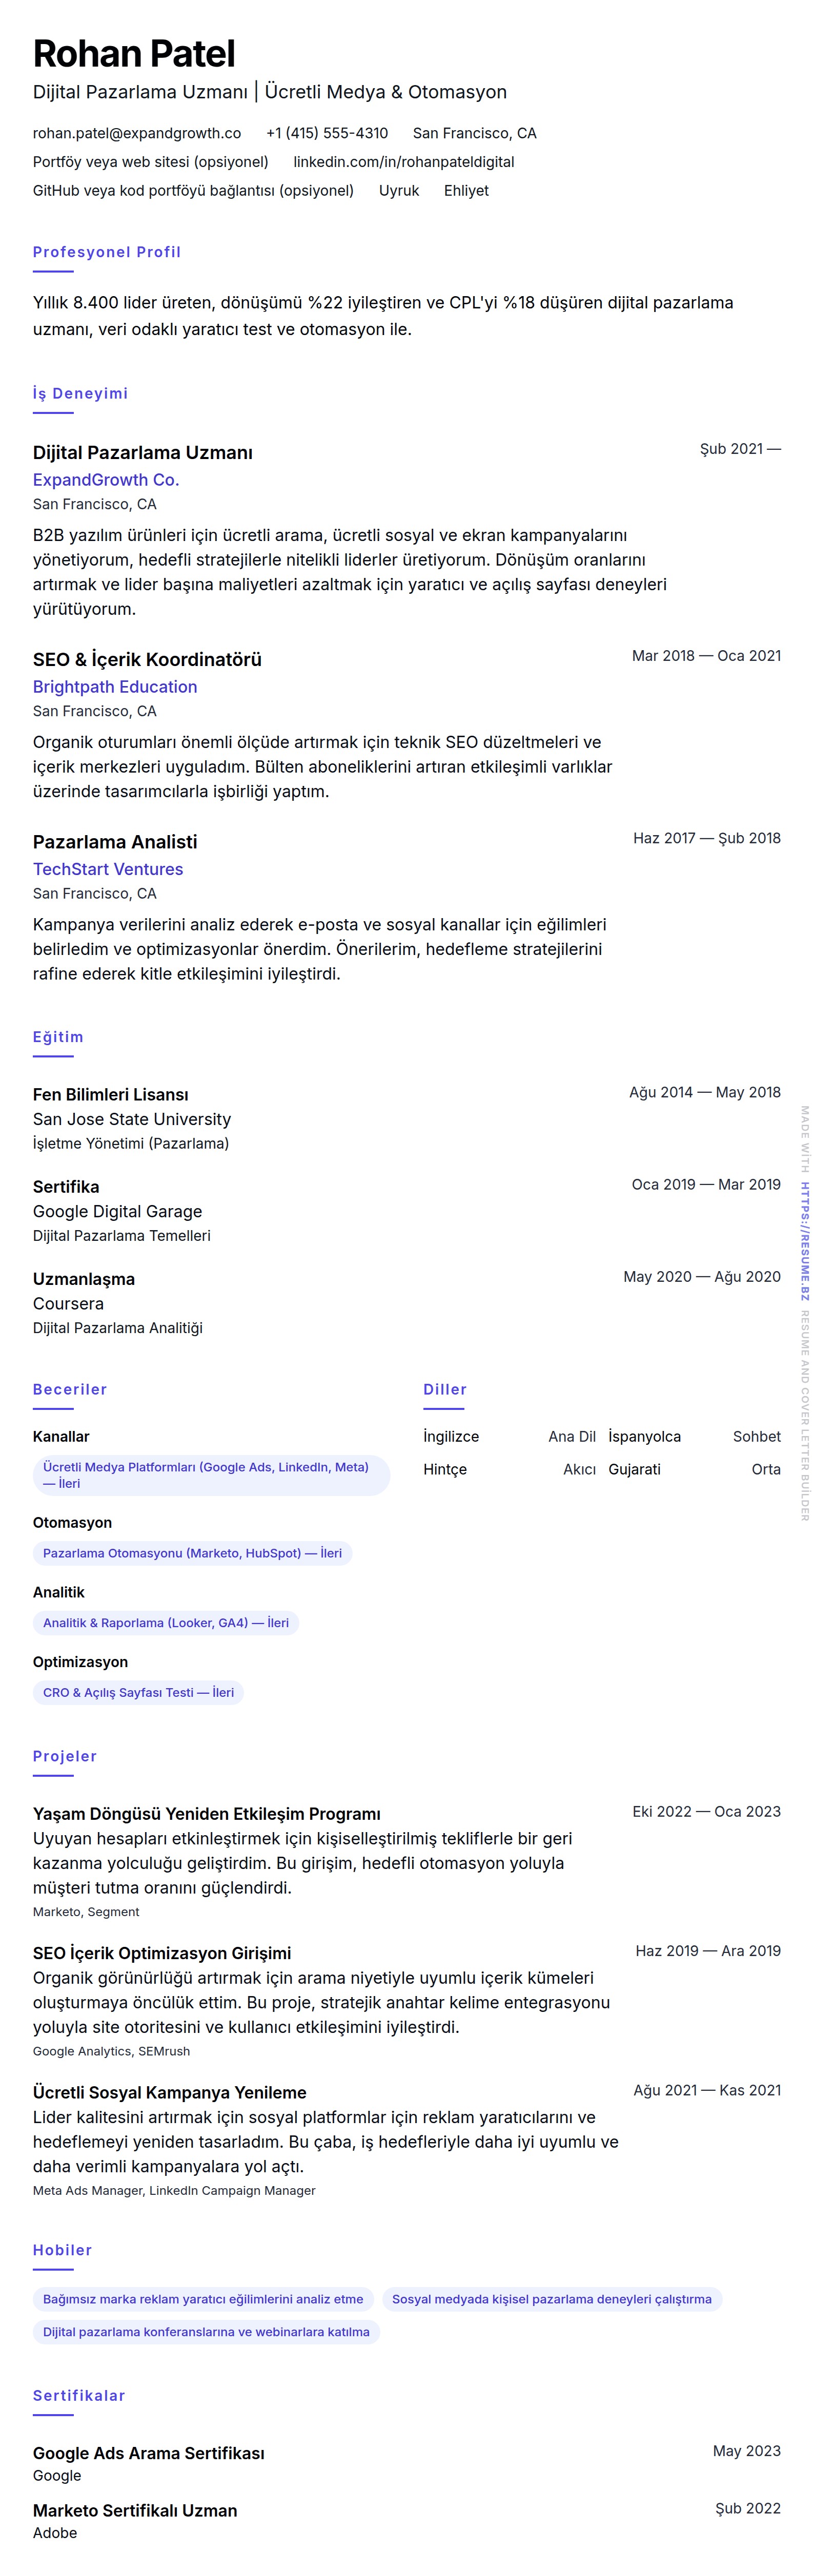This screenshot has height=2576, width=814.
Task: Select the Yaşam Döngüsü Yeniden Etkileşim Programı heading
Action: 207,1814
